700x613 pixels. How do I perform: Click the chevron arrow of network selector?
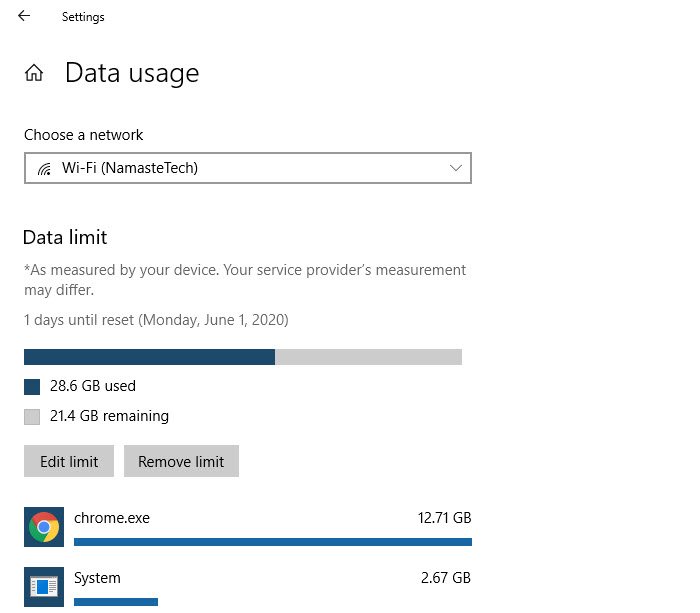click(457, 168)
